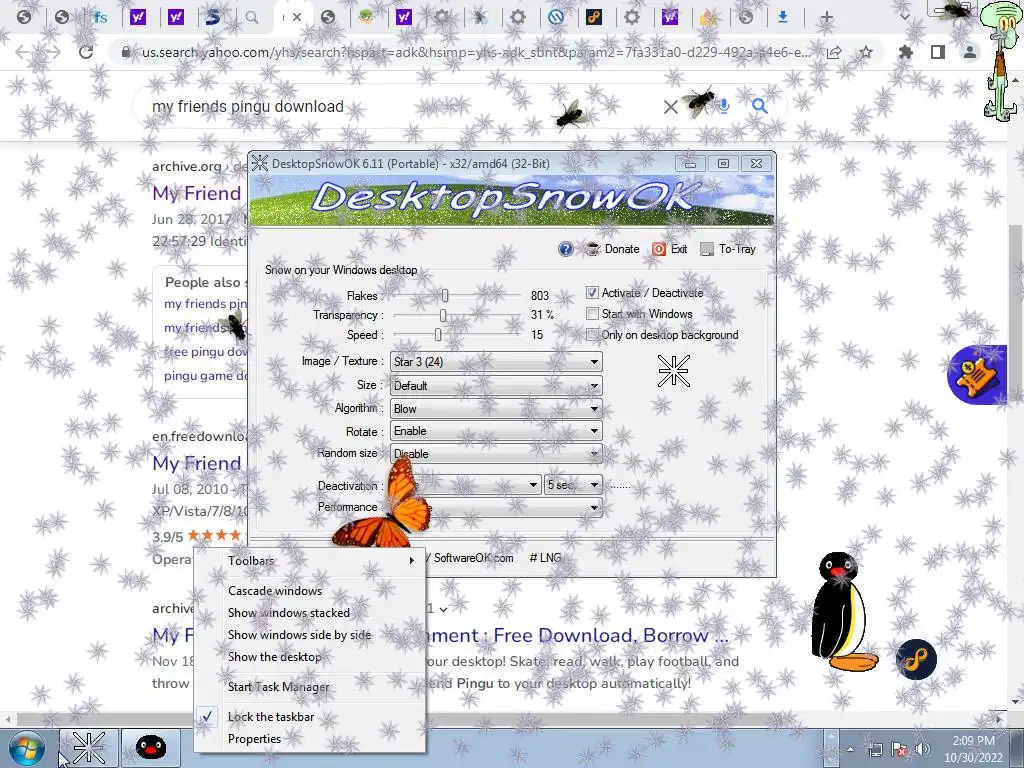This screenshot has height=768, width=1024.
Task: Click the # LNG language button
Action: tap(545, 558)
